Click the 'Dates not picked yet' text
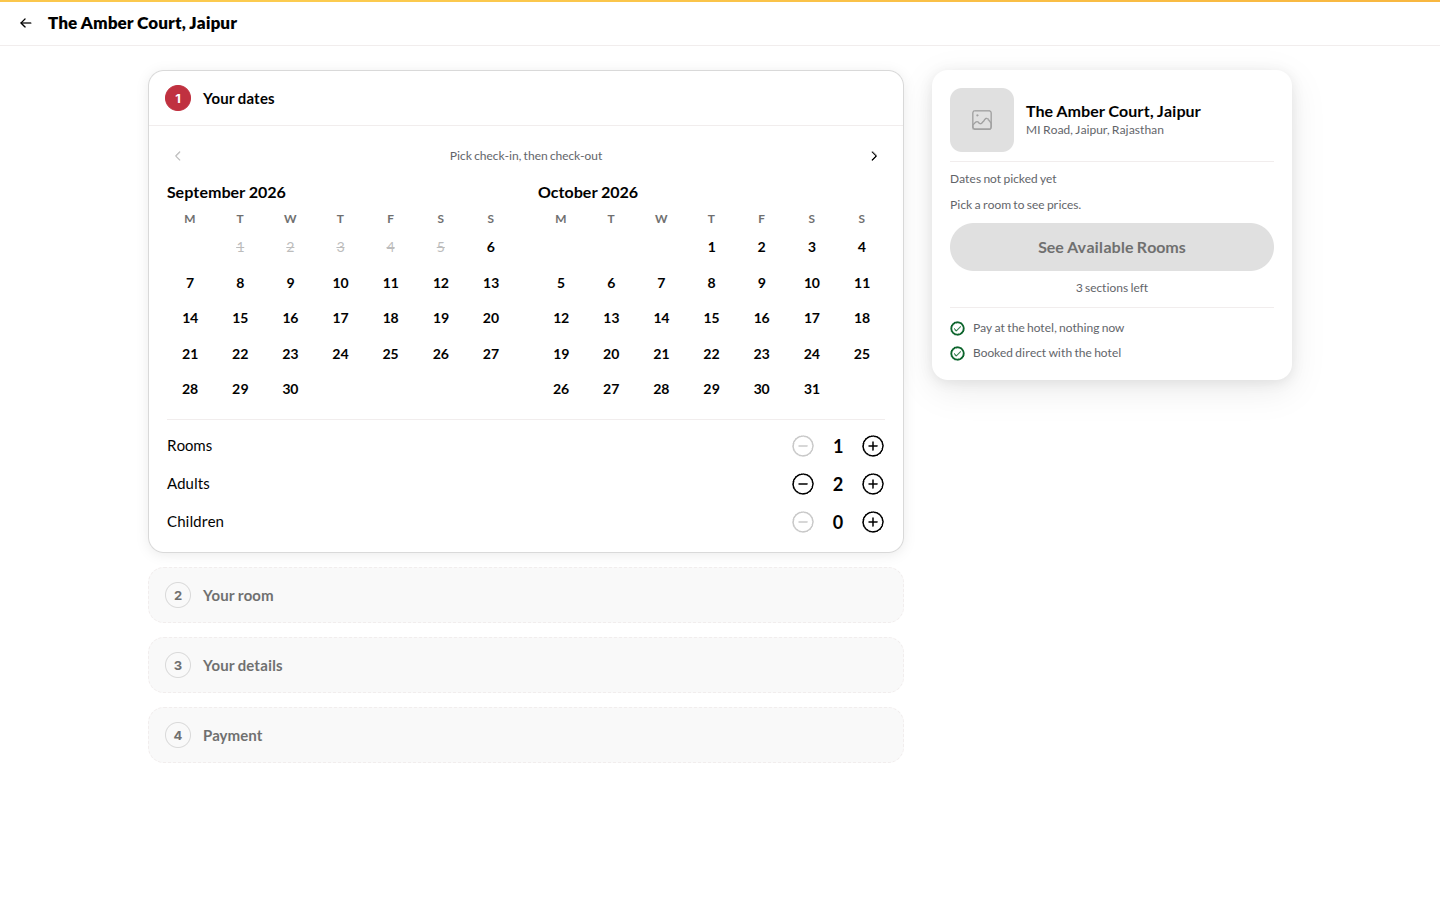 pyautogui.click(x=1003, y=179)
